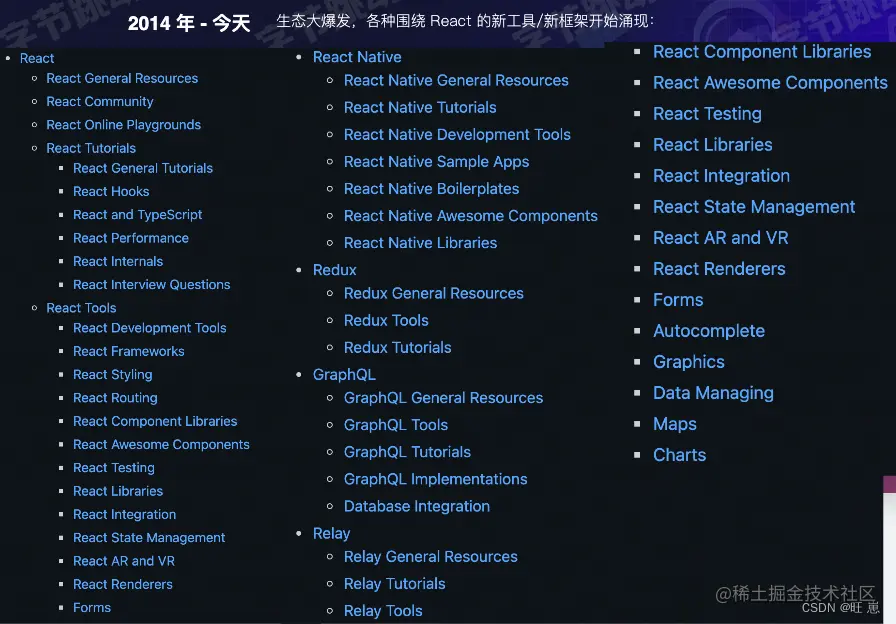Select React Native Development Tools
The height and width of the screenshot is (624, 896).
coord(457,135)
